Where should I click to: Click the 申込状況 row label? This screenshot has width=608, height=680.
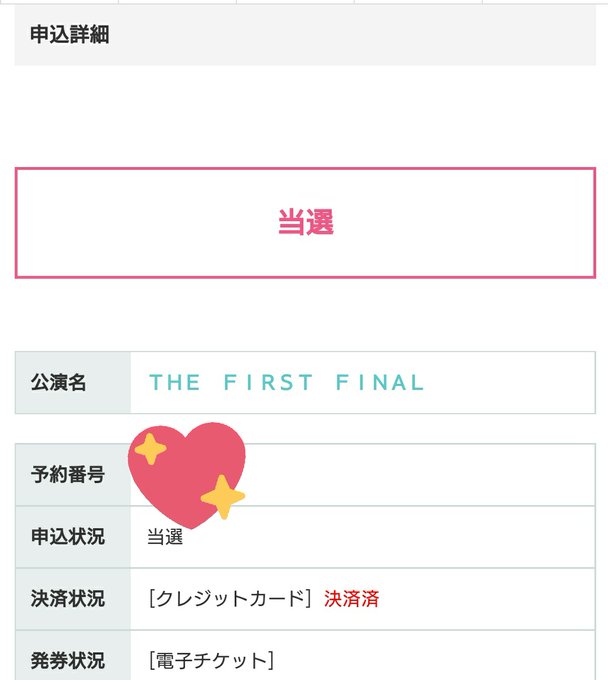click(68, 536)
